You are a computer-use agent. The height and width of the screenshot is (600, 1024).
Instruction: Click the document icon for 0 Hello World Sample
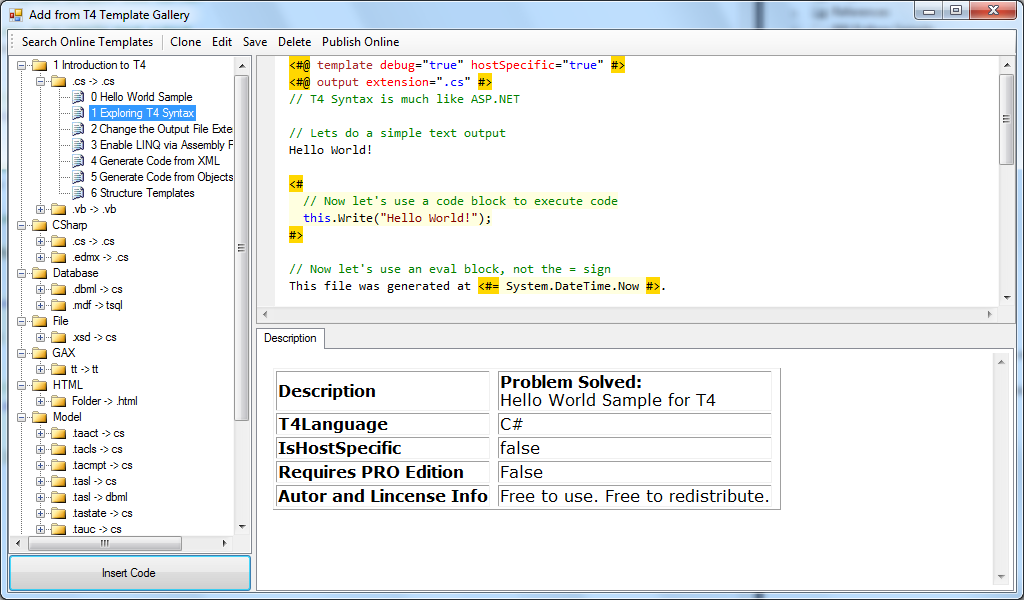pyautogui.click(x=78, y=97)
